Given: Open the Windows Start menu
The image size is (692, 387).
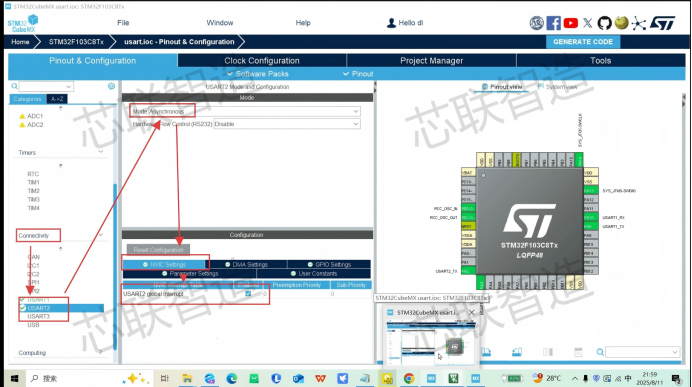Looking at the screenshot, I should pyautogui.click(x=14, y=379).
